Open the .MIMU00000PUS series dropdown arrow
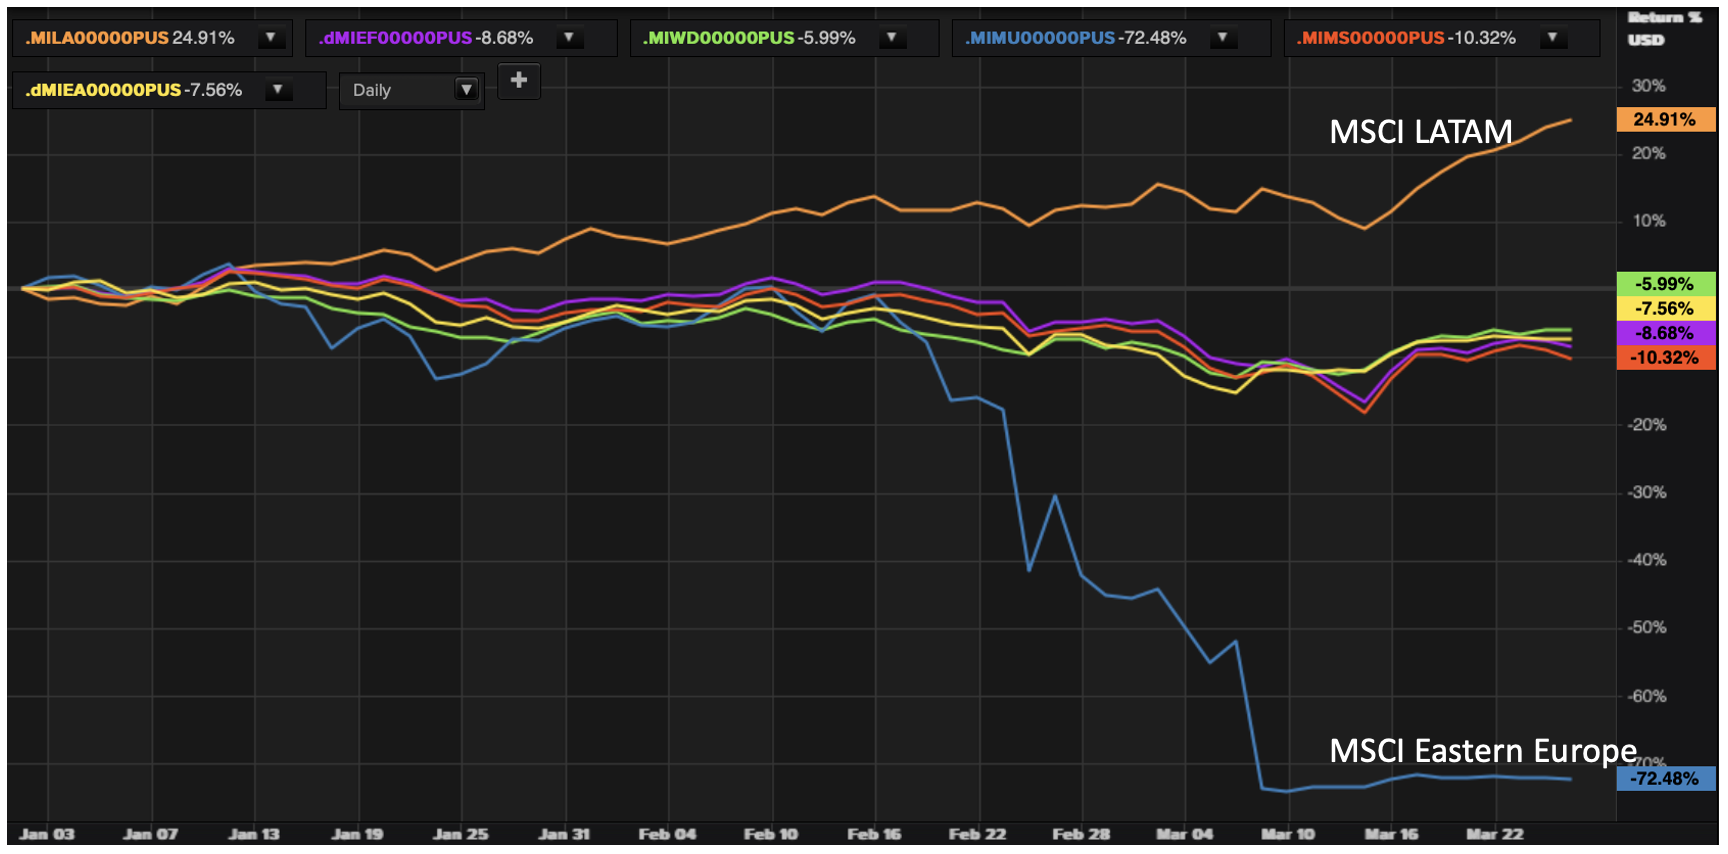This screenshot has height=854, width=1728. [x=1222, y=38]
